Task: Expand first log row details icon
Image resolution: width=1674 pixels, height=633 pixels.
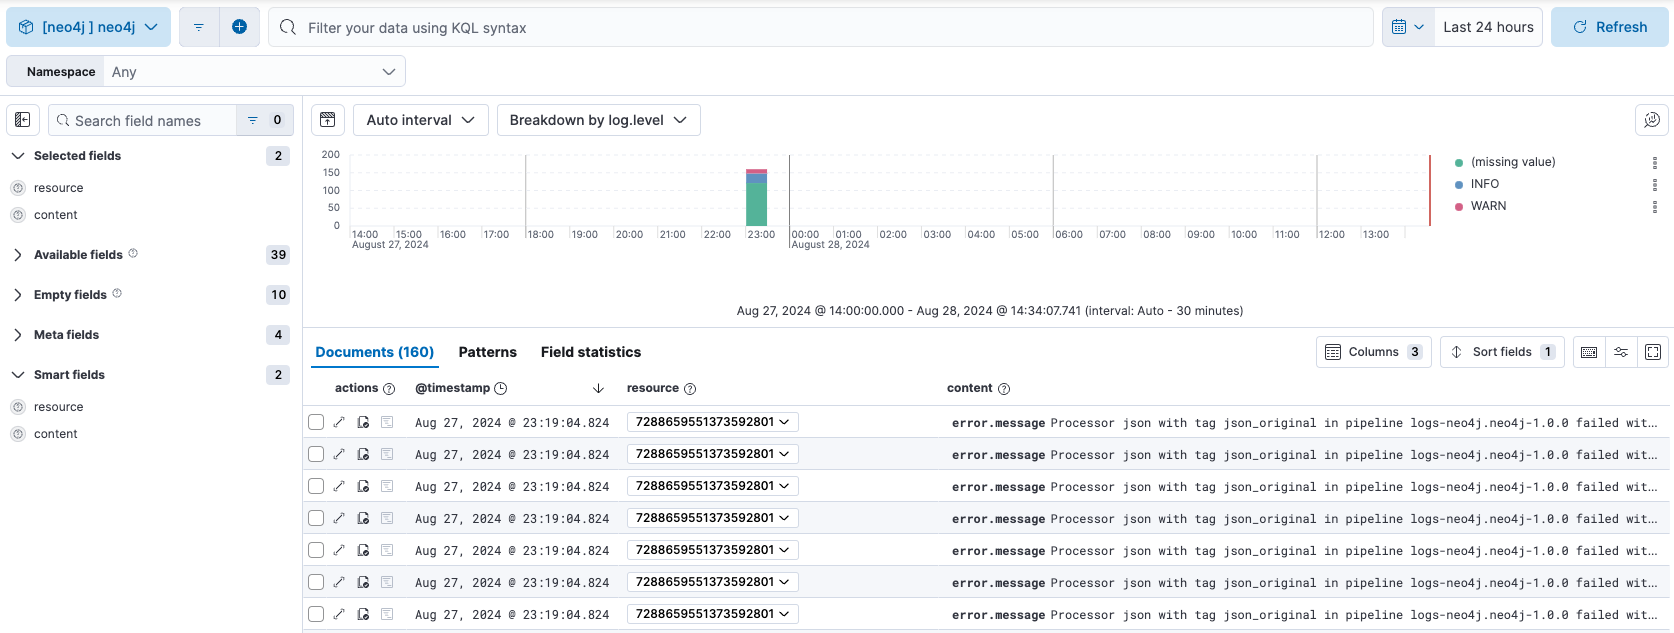Action: tap(339, 422)
